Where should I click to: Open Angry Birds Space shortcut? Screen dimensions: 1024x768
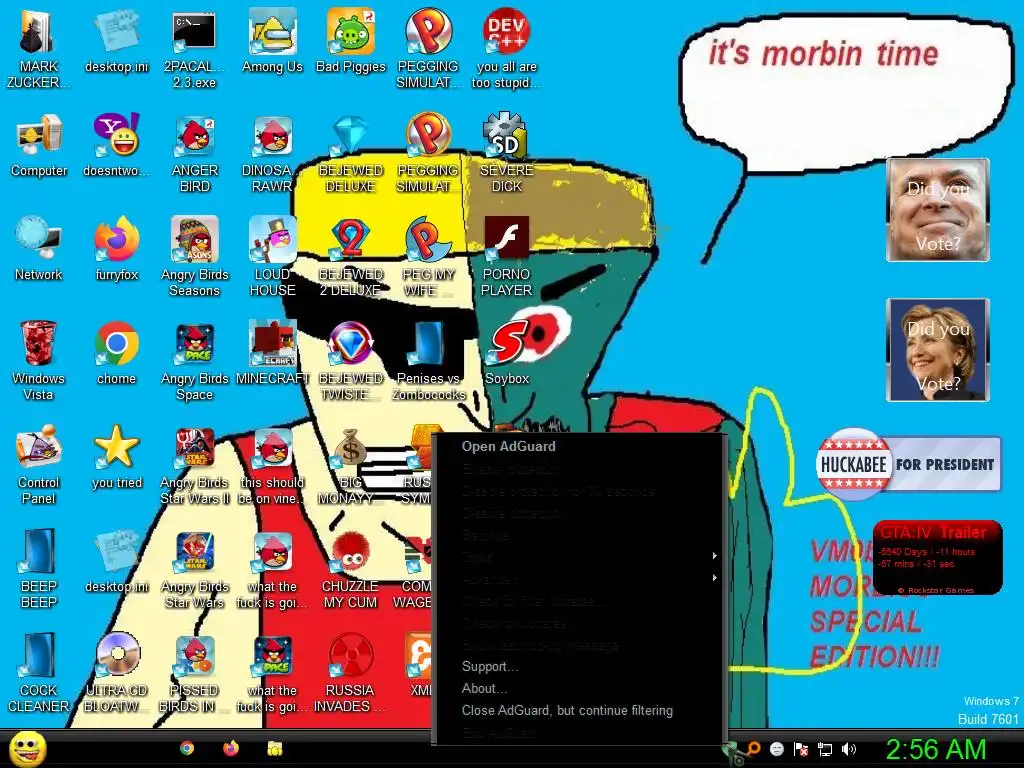tap(195, 360)
